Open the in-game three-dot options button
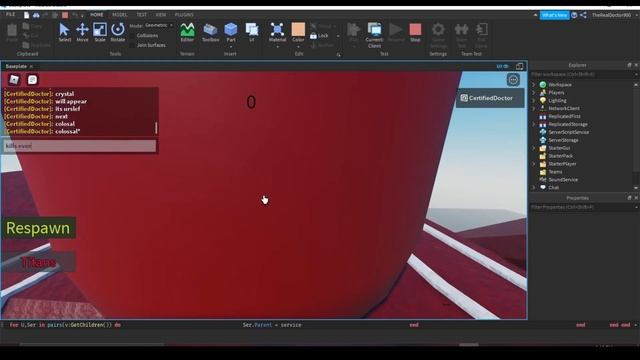This screenshot has height=360, width=640. coord(513,80)
